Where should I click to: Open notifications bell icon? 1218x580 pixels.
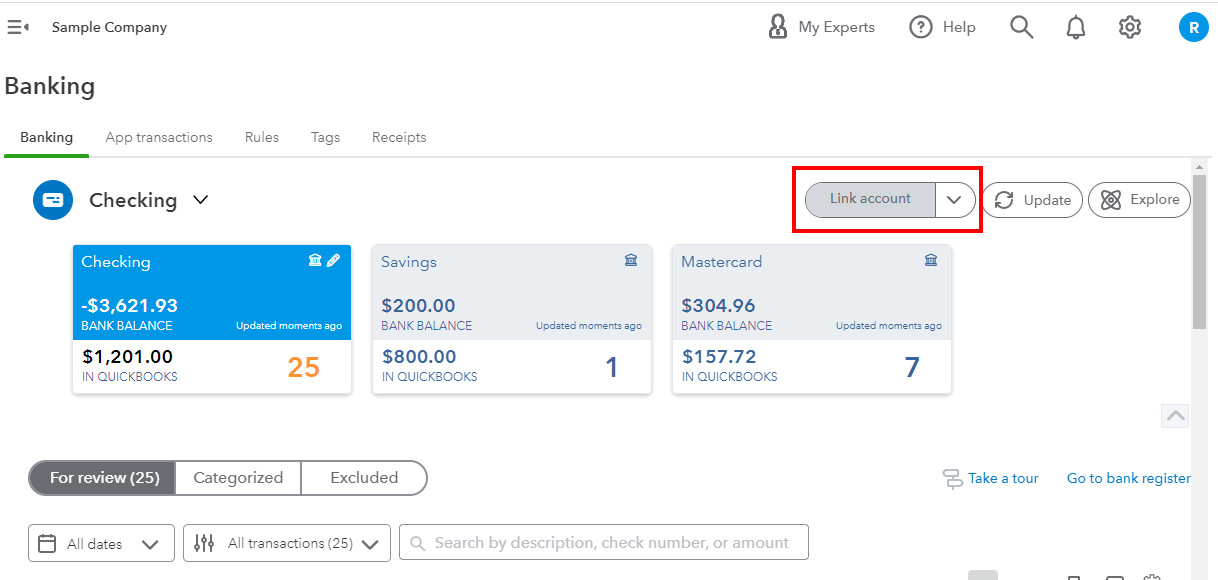[1076, 28]
